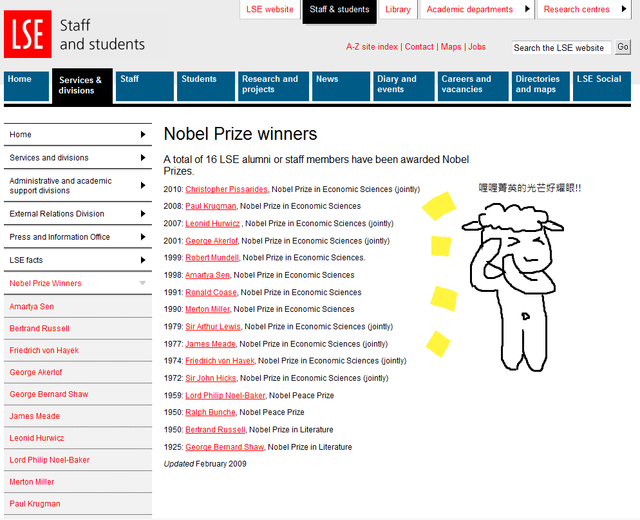This screenshot has height=520, width=640.
Task: Open Lord Philip Noel-Baker link in the winners list
Action: (225, 396)
